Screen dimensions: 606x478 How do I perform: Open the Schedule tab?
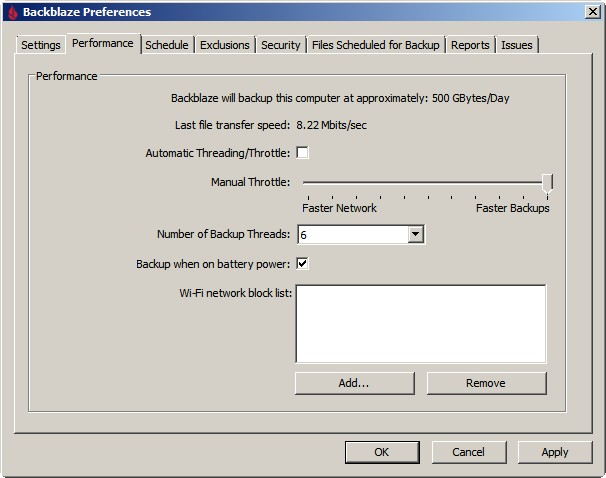pyautogui.click(x=167, y=45)
